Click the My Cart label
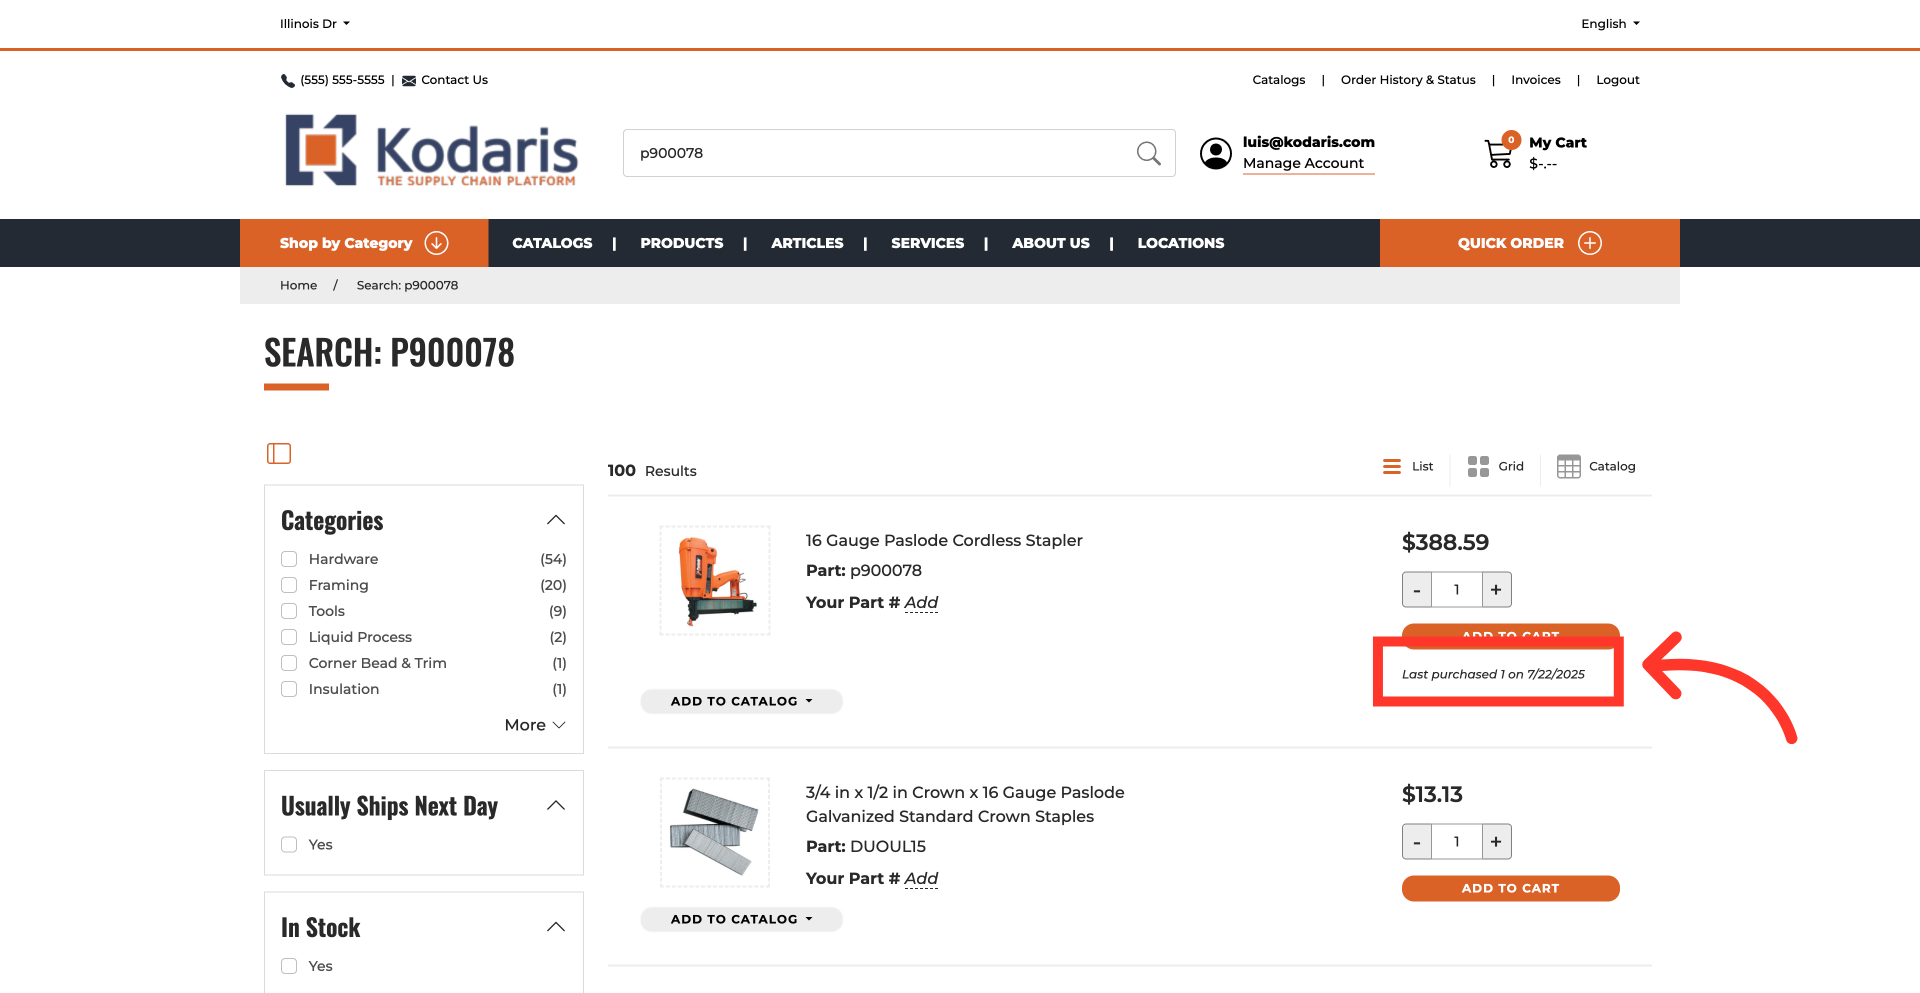Screen dimensions: 1920x993 (x=1557, y=143)
